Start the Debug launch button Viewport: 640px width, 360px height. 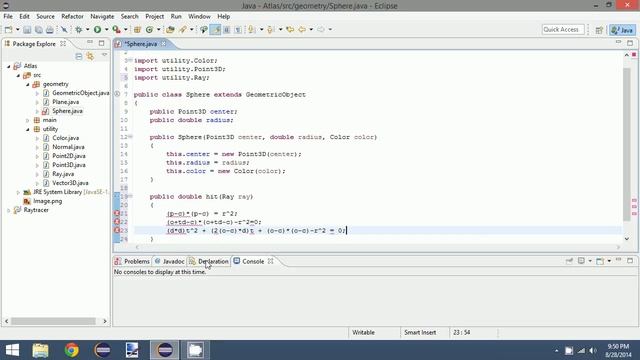point(79,29)
